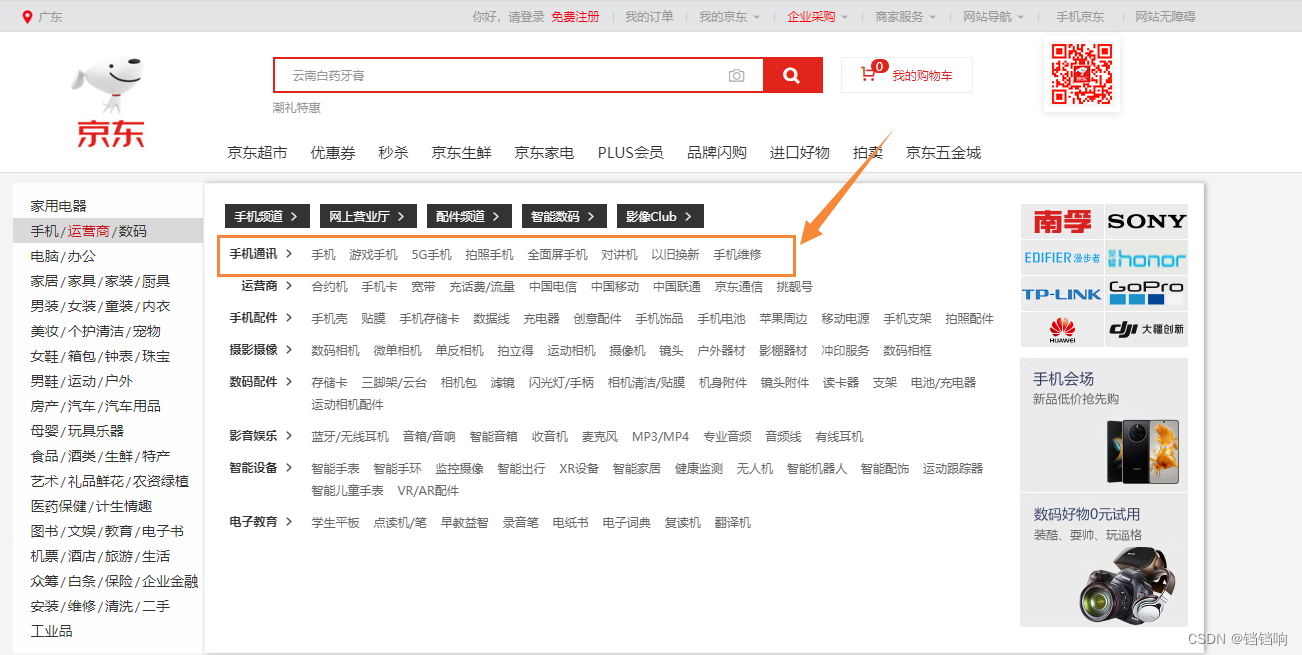Click 你好，请登录 link

coord(508,17)
